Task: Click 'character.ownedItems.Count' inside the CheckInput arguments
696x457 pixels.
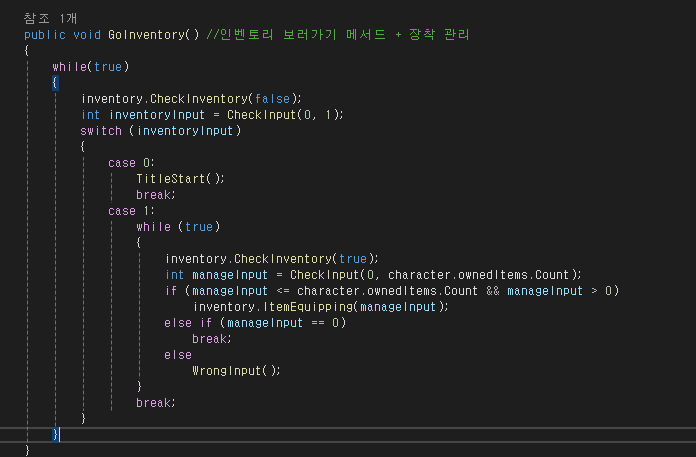Action: click(478, 275)
